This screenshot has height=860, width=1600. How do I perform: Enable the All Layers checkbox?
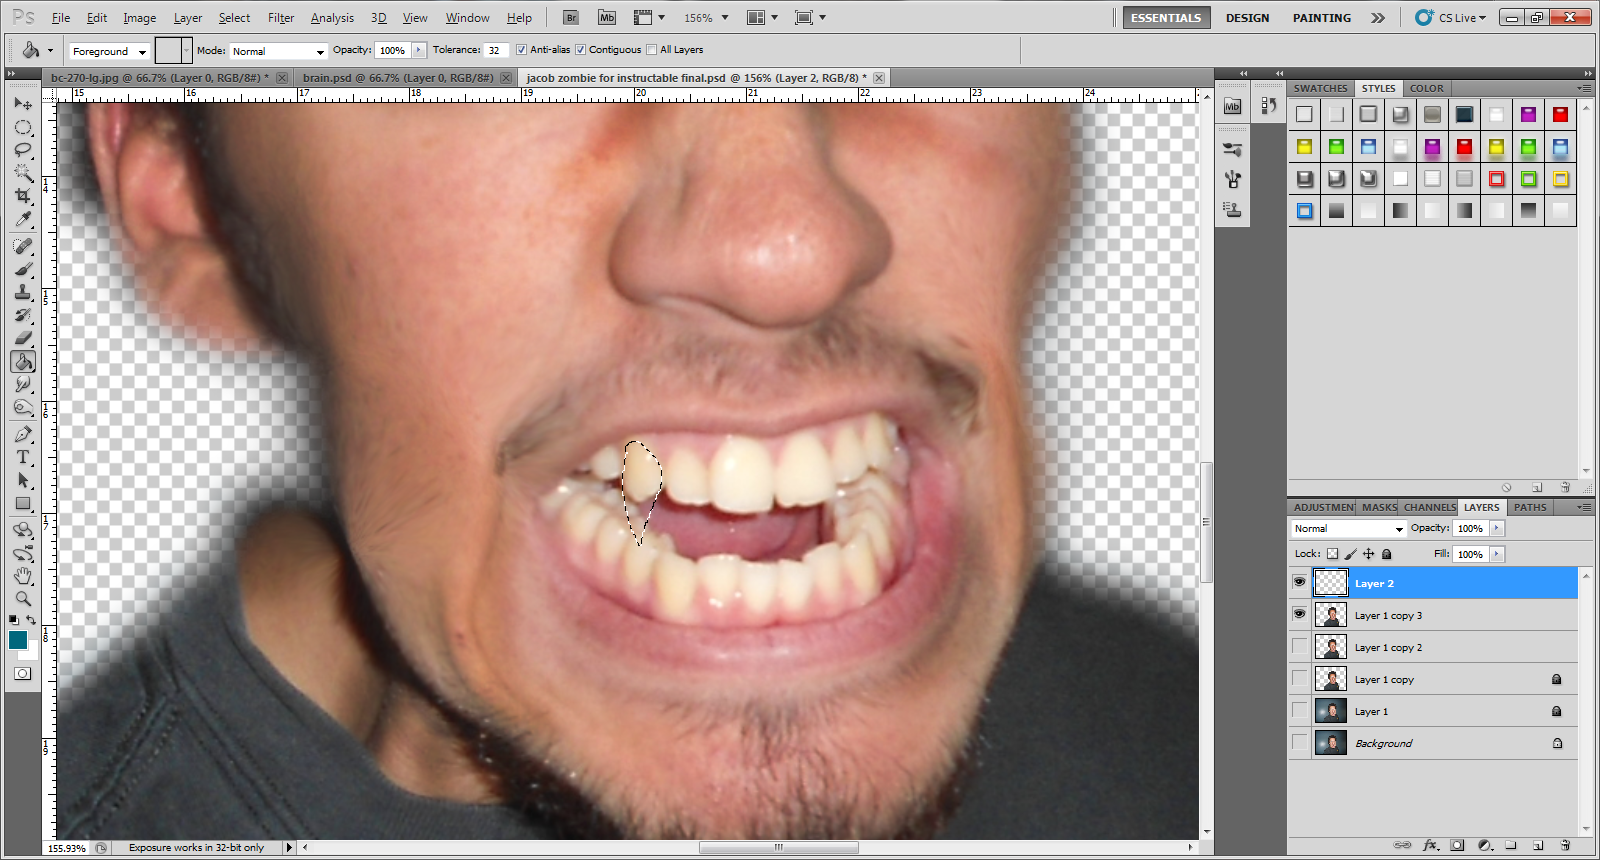[x=651, y=50]
